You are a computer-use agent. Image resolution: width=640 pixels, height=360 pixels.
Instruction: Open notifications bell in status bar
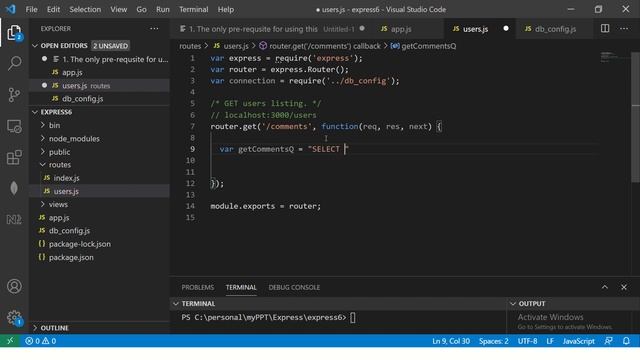coord(627,341)
